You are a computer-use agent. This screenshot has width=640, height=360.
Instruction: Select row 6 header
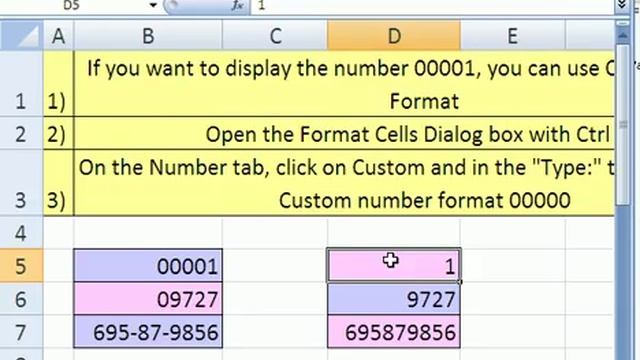click(x=21, y=299)
